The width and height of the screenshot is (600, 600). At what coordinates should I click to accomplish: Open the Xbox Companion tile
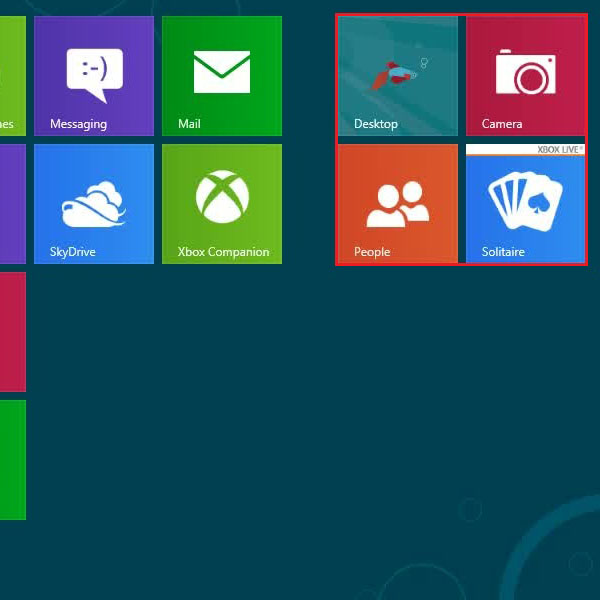[222, 204]
